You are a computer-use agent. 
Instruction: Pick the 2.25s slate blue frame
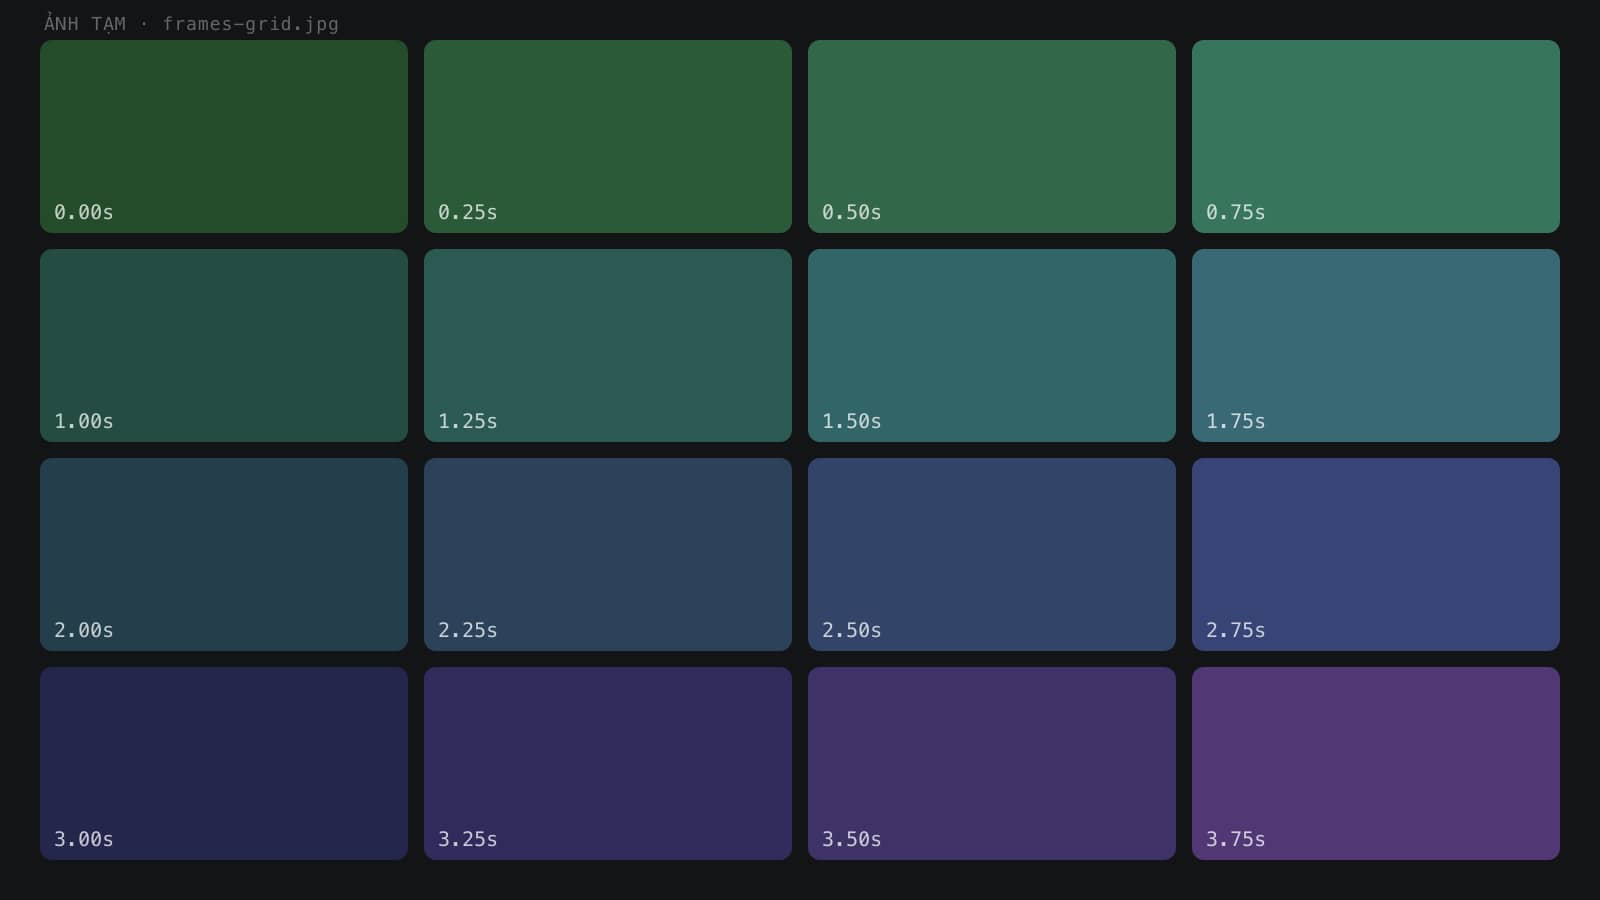click(x=608, y=554)
